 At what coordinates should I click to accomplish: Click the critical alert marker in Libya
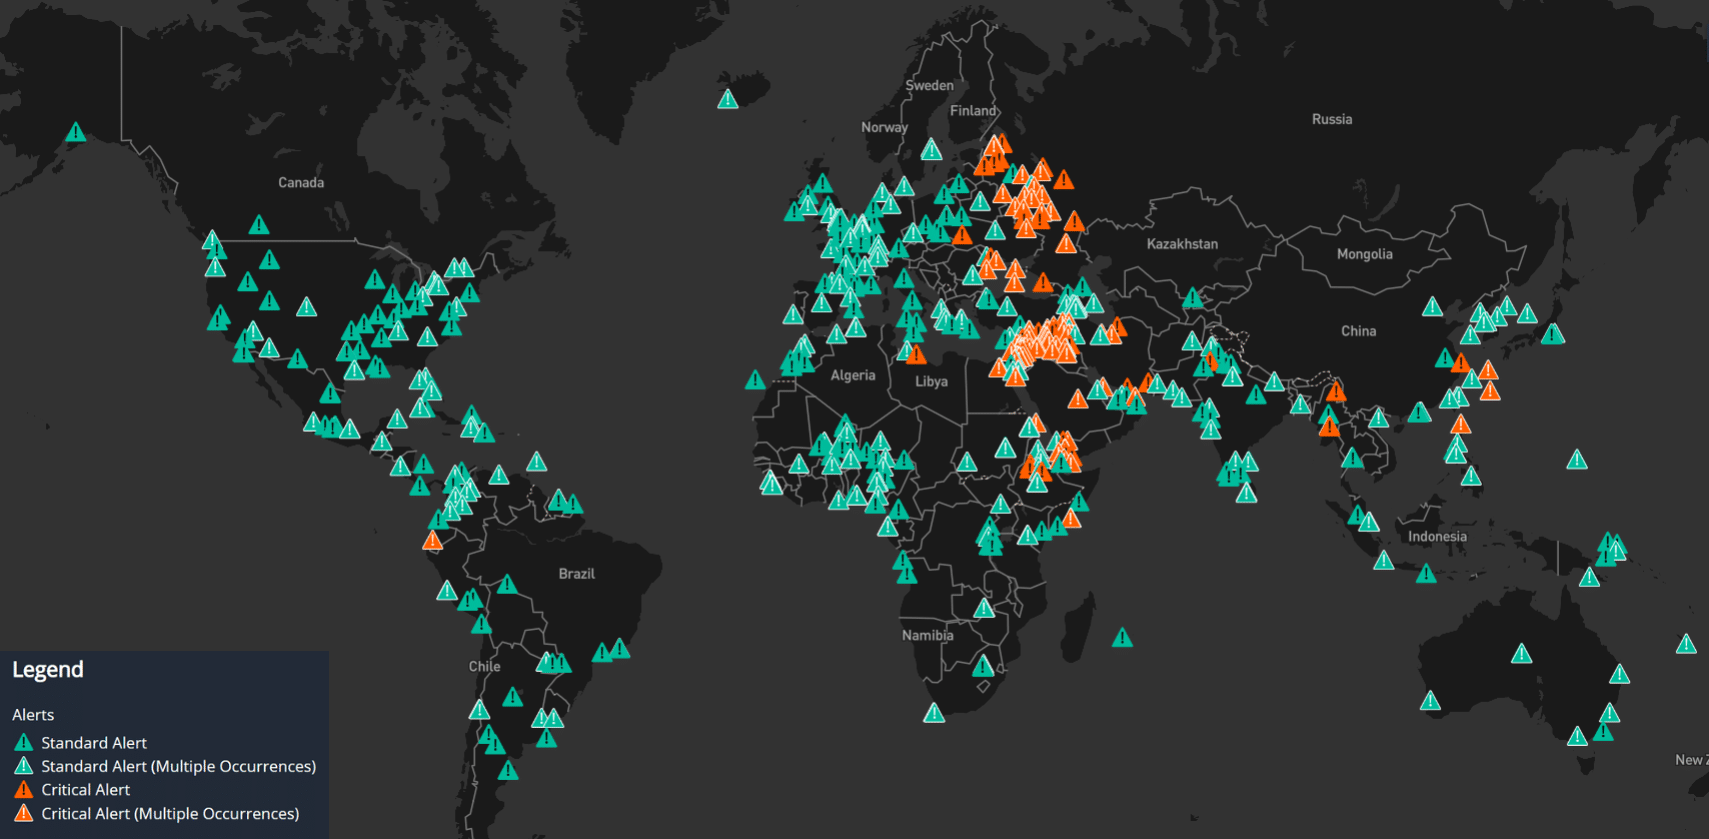tap(916, 354)
